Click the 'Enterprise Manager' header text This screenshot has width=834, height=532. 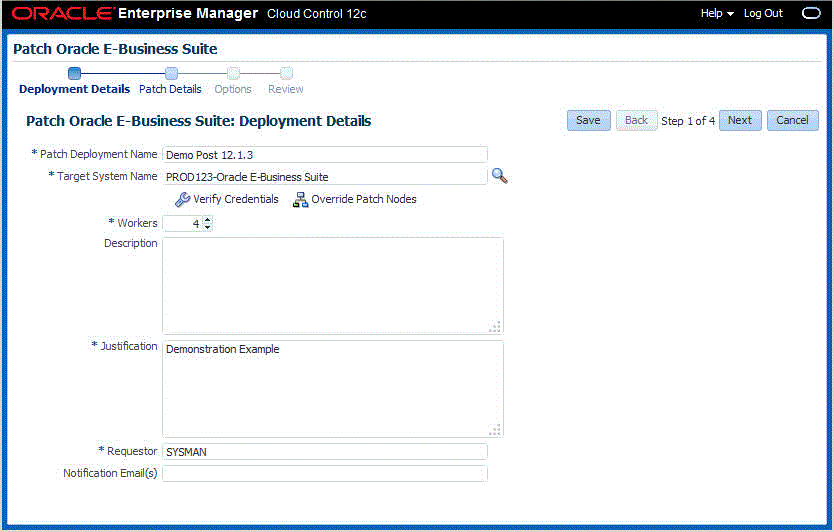(x=188, y=14)
